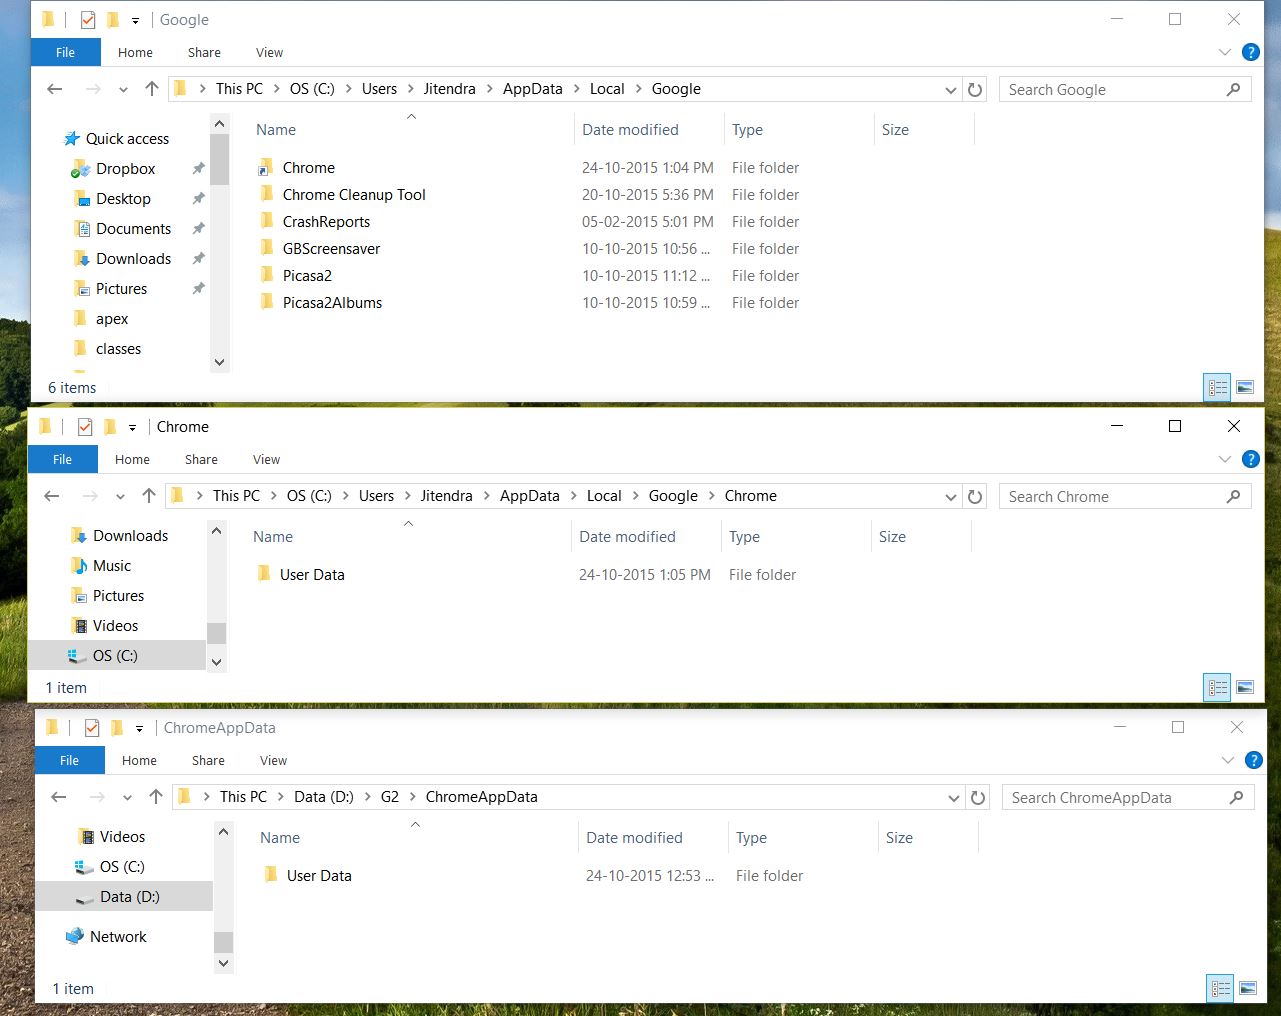Click Refresh button in Google window

pos(975,89)
